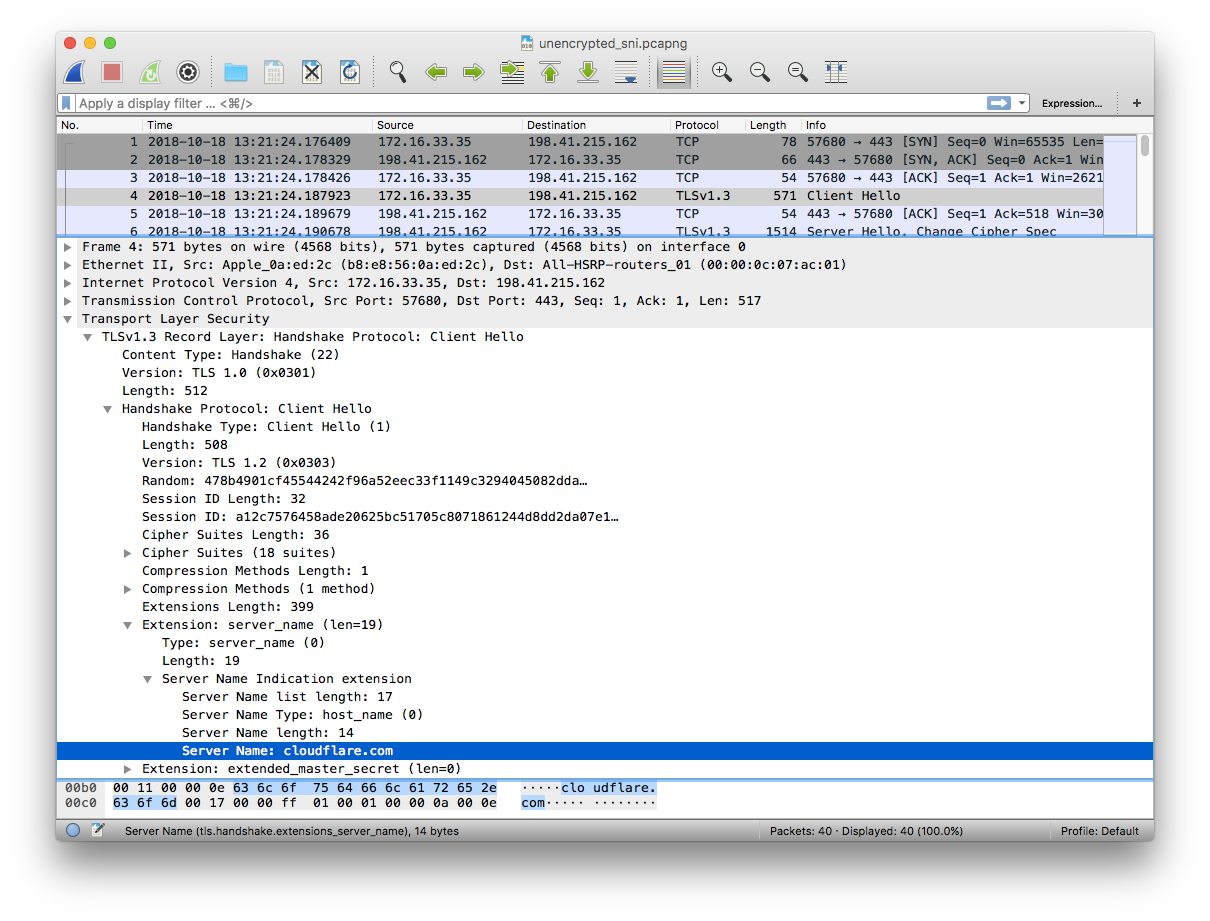
Task: Zoom out main window text
Action: tap(760, 72)
